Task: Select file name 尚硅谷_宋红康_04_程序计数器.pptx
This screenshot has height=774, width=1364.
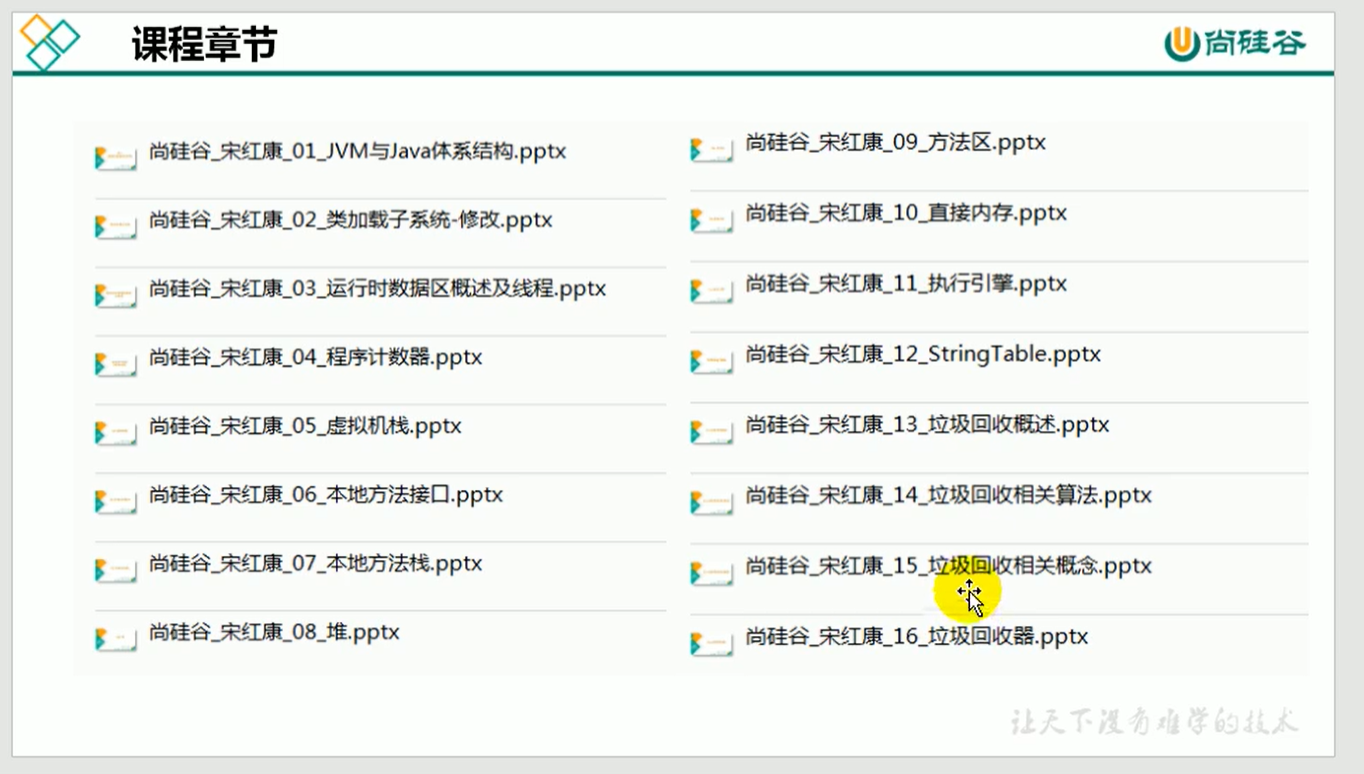Action: click(x=316, y=357)
